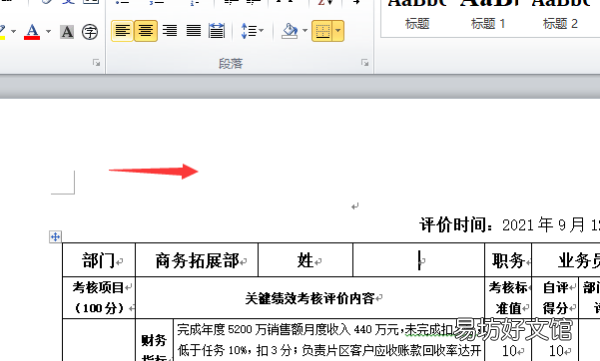The image size is (600, 361).
Task: Apply the bottom border button
Action: click(x=323, y=31)
